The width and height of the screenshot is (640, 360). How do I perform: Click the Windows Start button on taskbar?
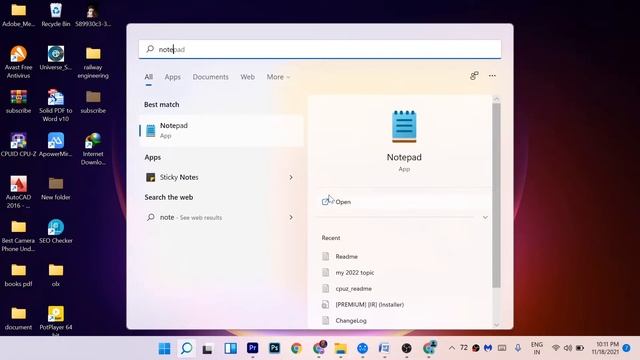click(x=164, y=348)
